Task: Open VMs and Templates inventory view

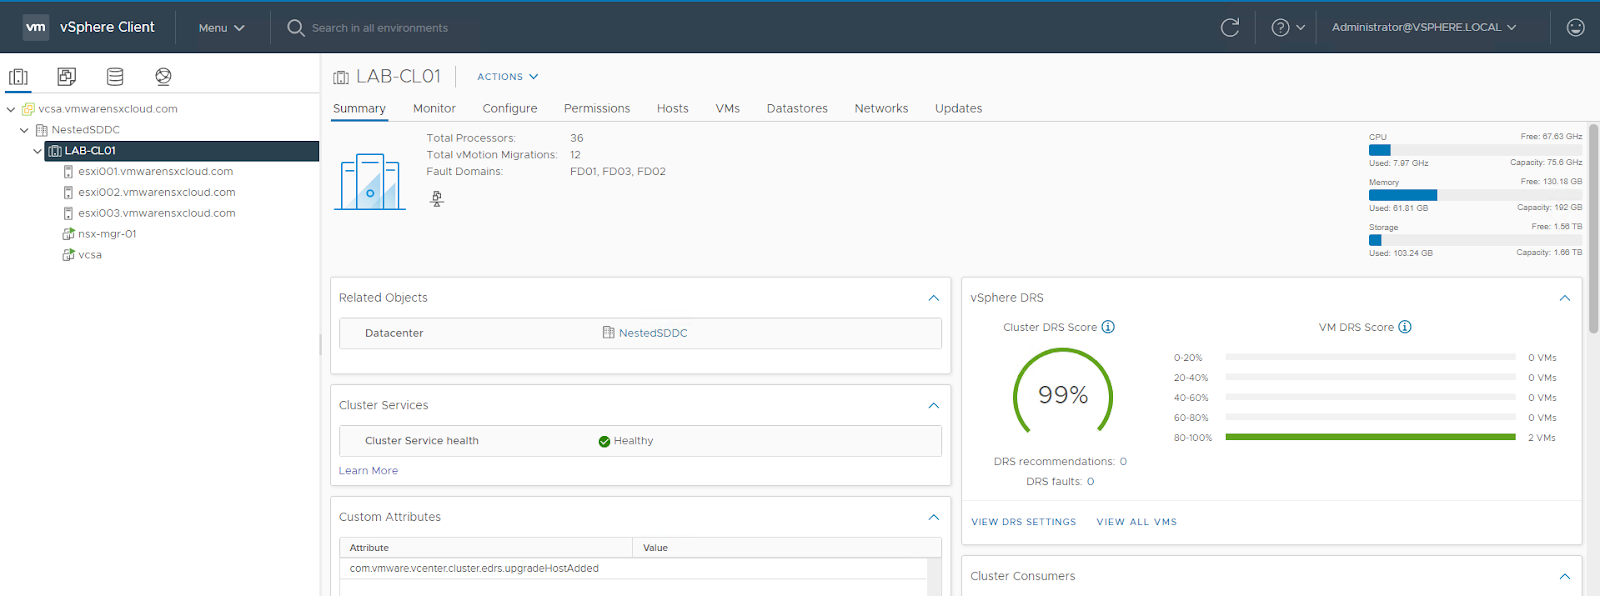Action: pyautogui.click(x=66, y=76)
